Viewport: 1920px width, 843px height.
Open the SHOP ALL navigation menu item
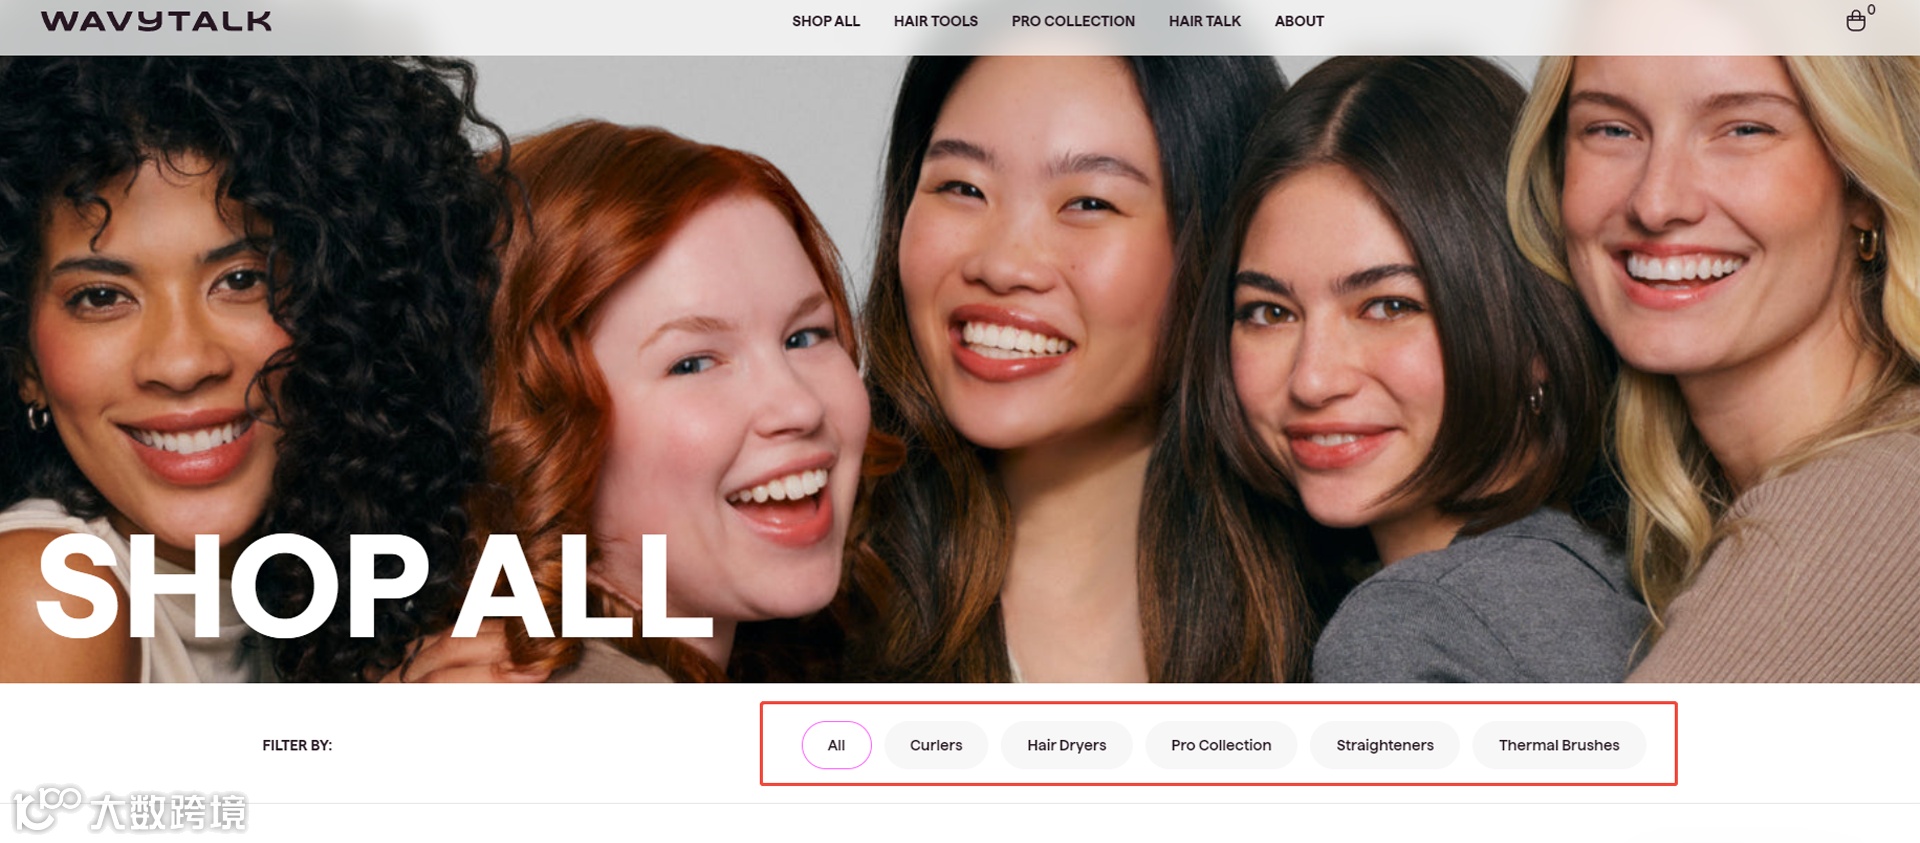pos(826,21)
